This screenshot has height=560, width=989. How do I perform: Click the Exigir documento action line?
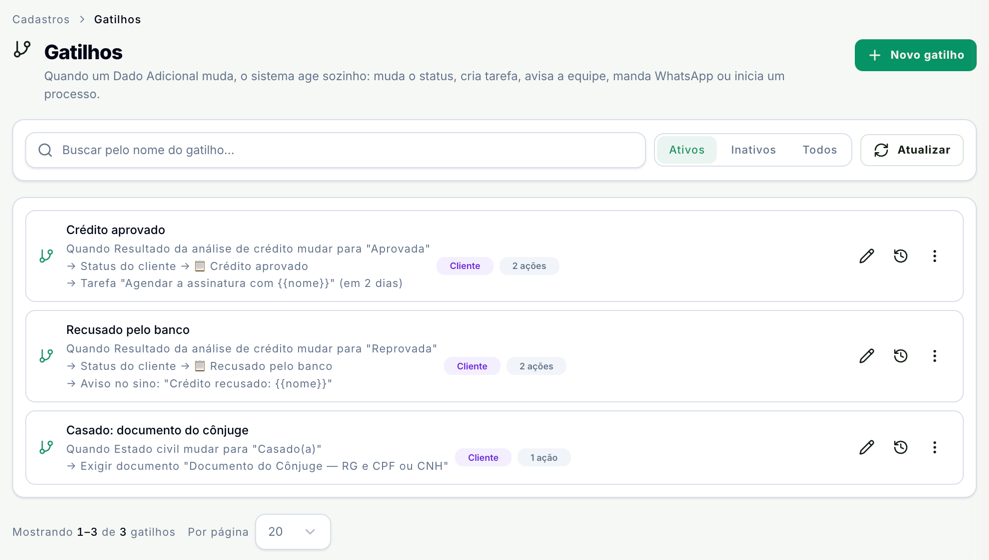point(257,466)
